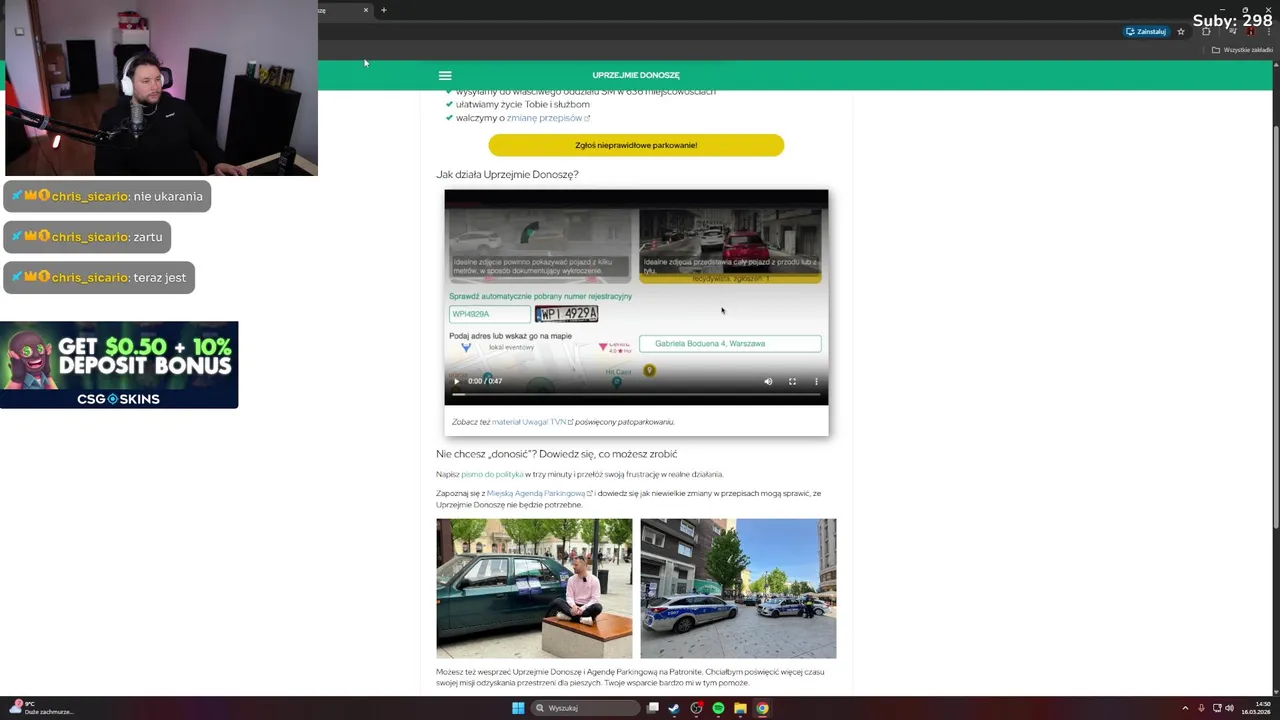
Task: Open Task View in the taskbar
Action: click(x=653, y=708)
